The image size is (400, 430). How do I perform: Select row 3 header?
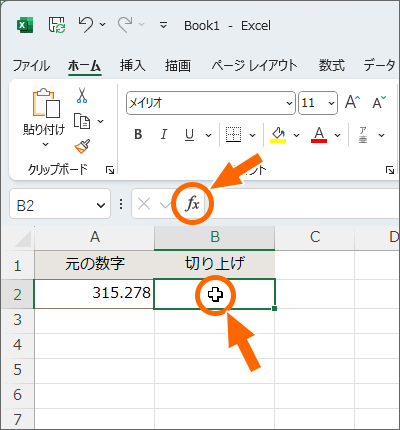(18, 320)
